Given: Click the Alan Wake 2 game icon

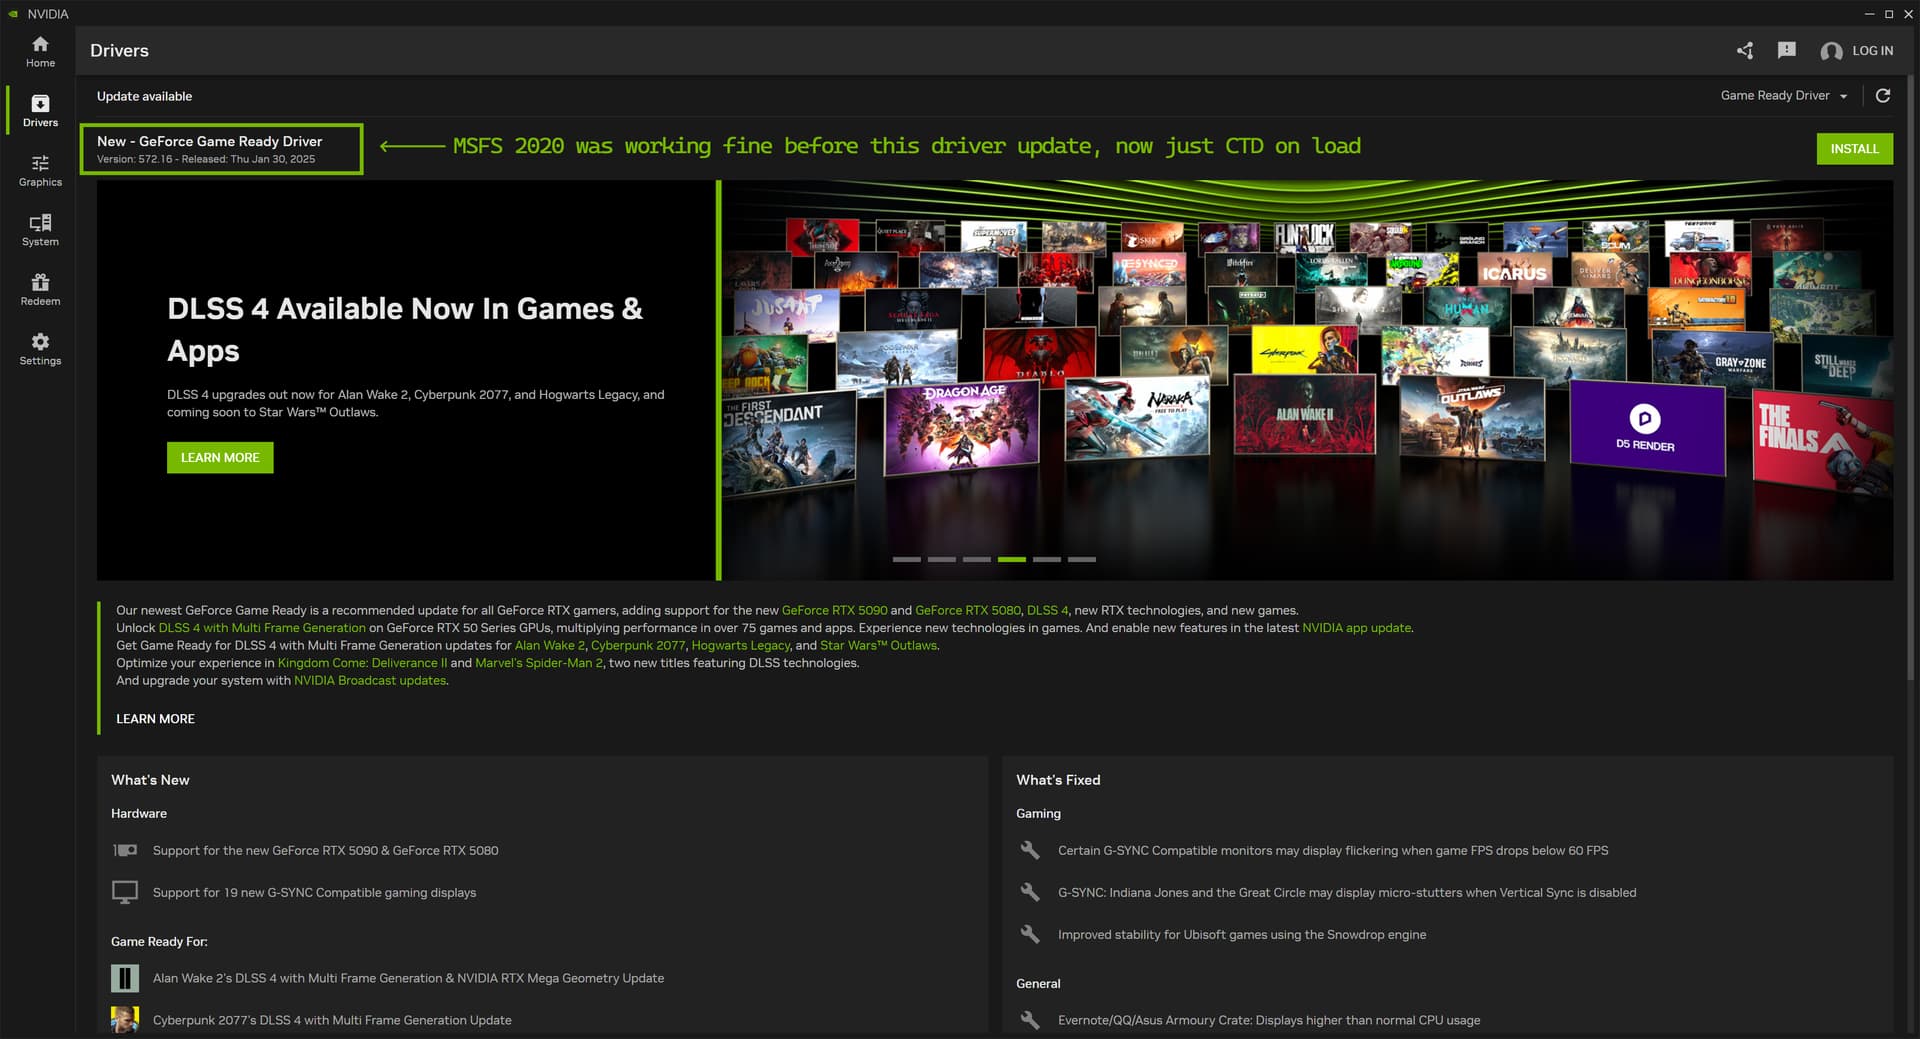Looking at the screenshot, I should [x=125, y=978].
